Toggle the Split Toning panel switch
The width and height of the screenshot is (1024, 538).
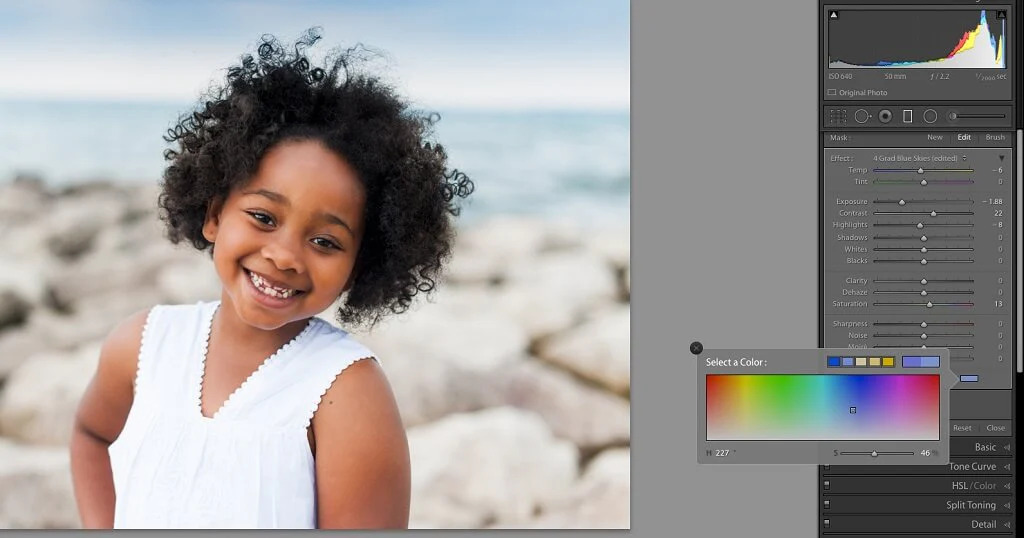tap(827, 505)
